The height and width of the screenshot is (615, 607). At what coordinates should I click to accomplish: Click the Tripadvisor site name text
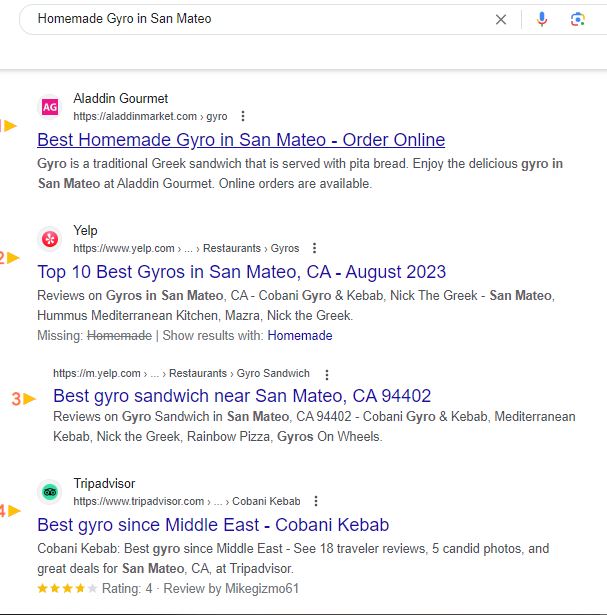104,484
